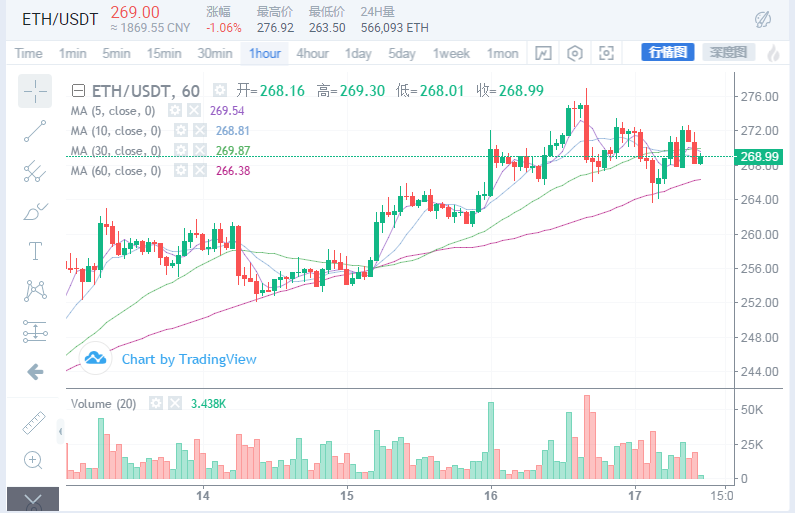Switch to 深度图 depth chart view

coord(729,52)
